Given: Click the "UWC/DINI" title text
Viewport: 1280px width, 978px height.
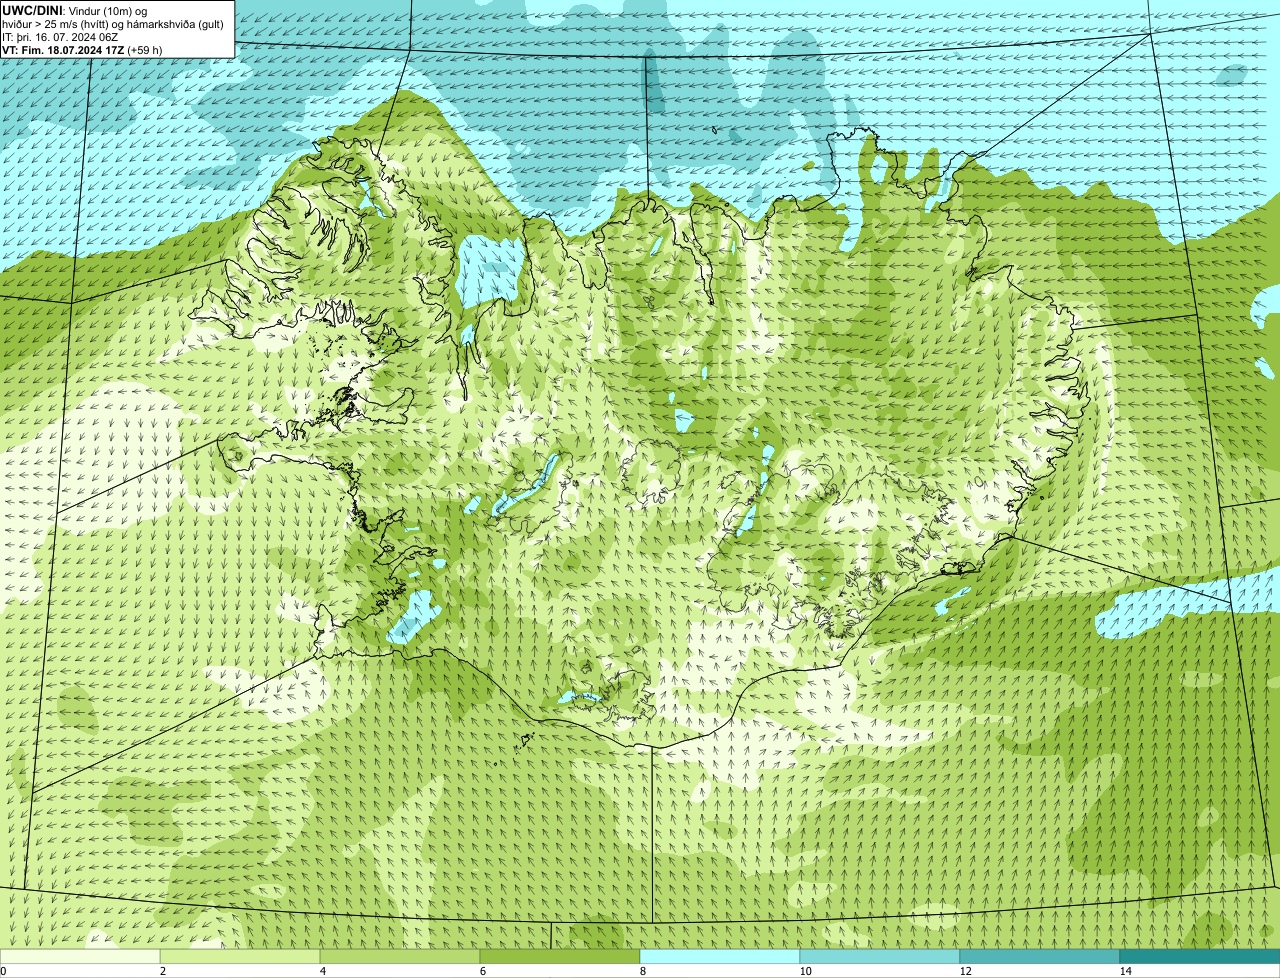Looking at the screenshot, I should point(33,10).
